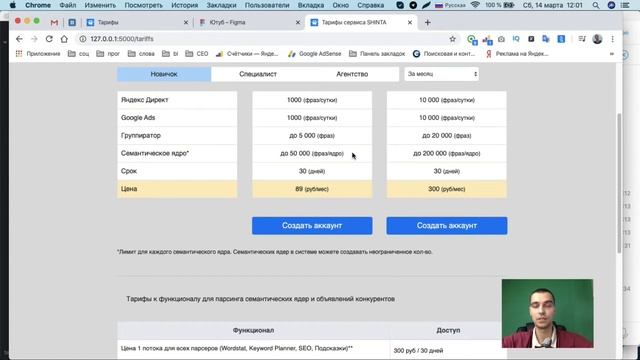This screenshot has width=640, height=360.
Task: Click the до 50 000 (фраз/ядро) cell
Action: pyautogui.click(x=312, y=153)
